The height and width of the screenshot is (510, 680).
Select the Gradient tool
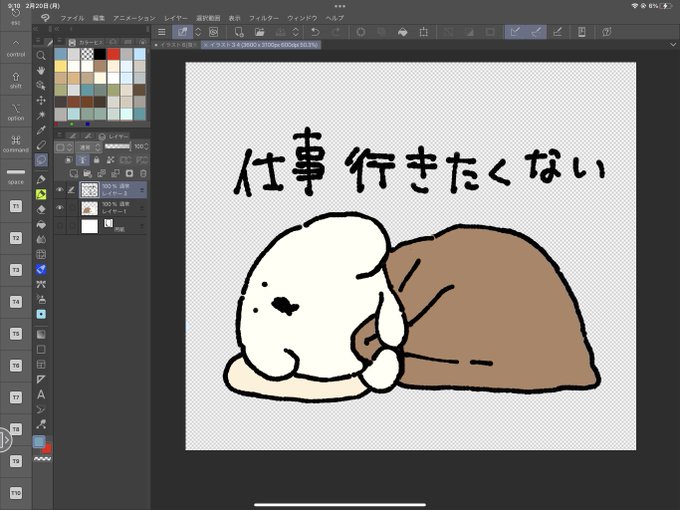[x=41, y=334]
